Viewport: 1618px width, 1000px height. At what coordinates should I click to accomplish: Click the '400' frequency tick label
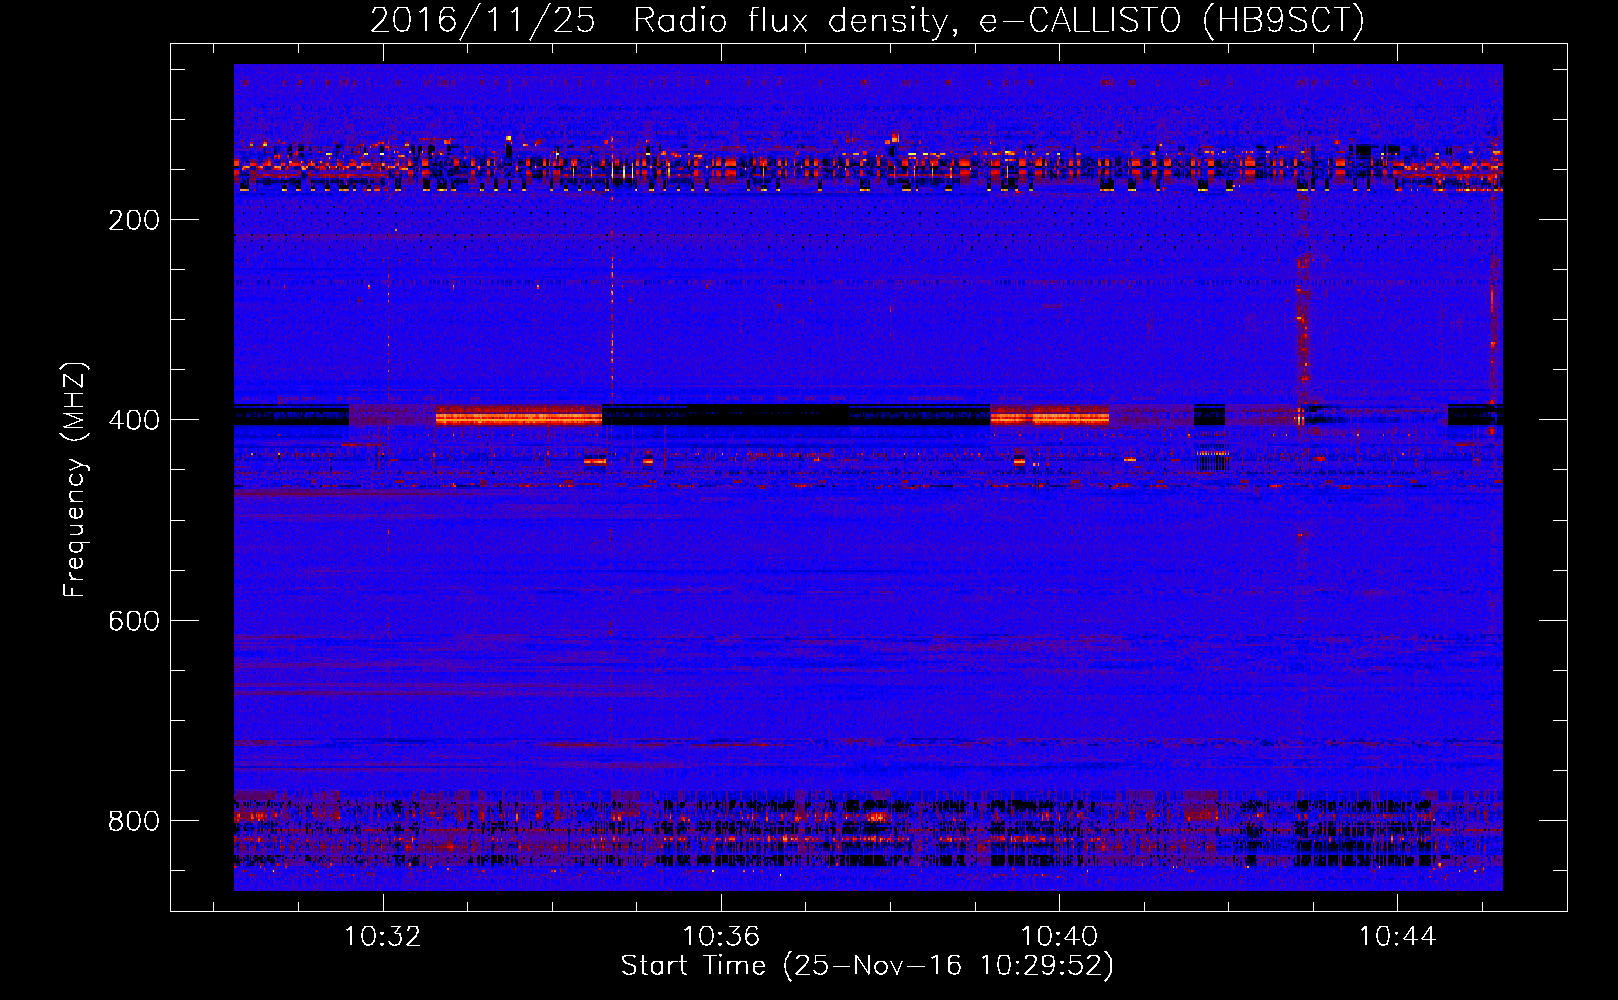tap(134, 420)
